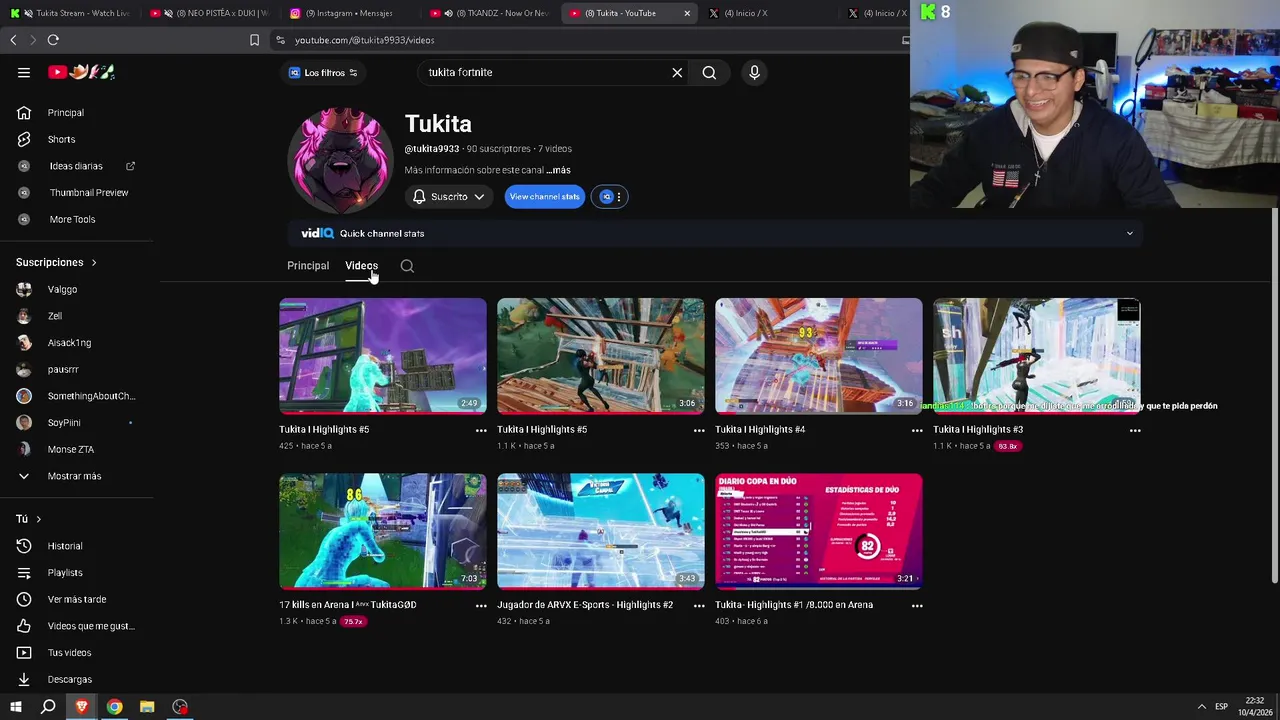
Task: Close the Tukita YouTube browser tab
Action: (687, 13)
